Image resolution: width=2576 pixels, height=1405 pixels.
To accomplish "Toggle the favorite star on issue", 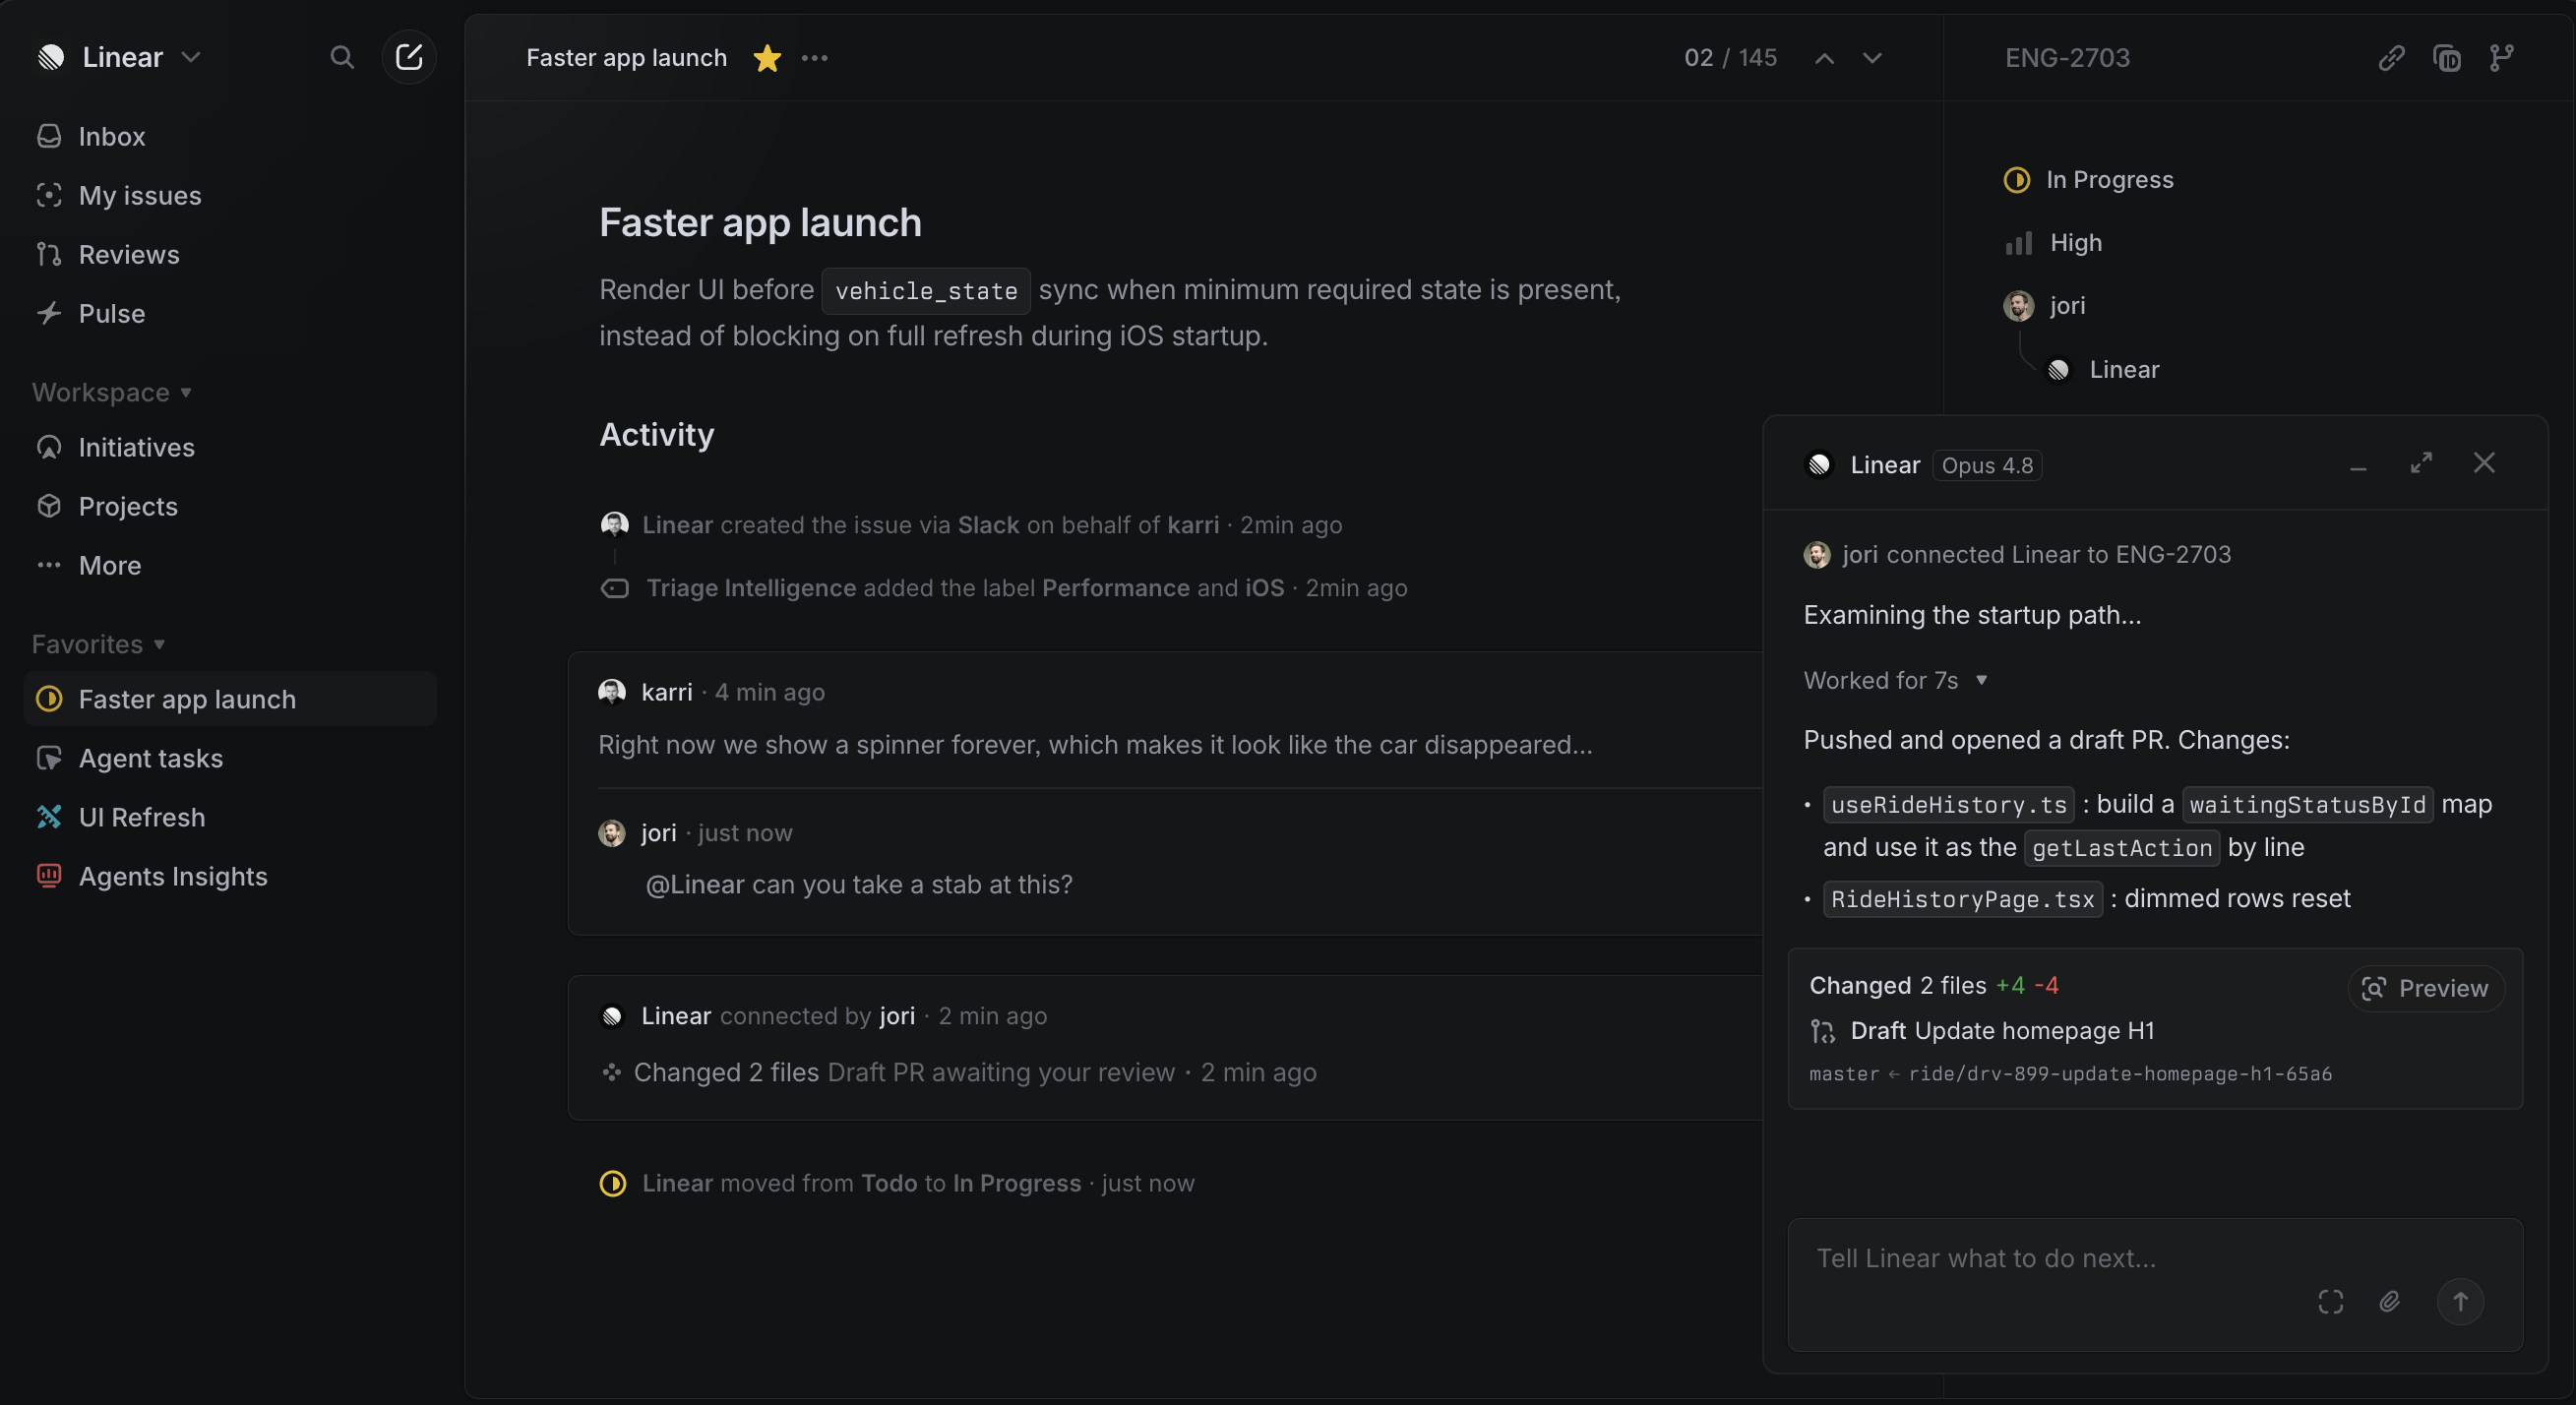I will tap(767, 58).
